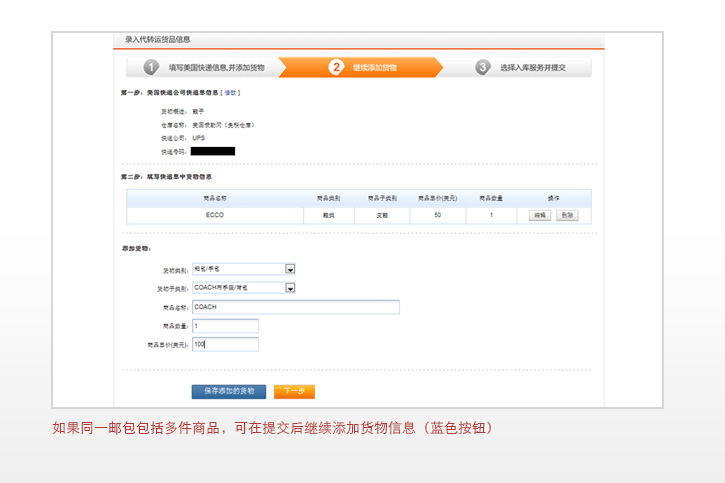Click the 商品名称 table column header
Screen dimensions: 725x483
(215, 198)
